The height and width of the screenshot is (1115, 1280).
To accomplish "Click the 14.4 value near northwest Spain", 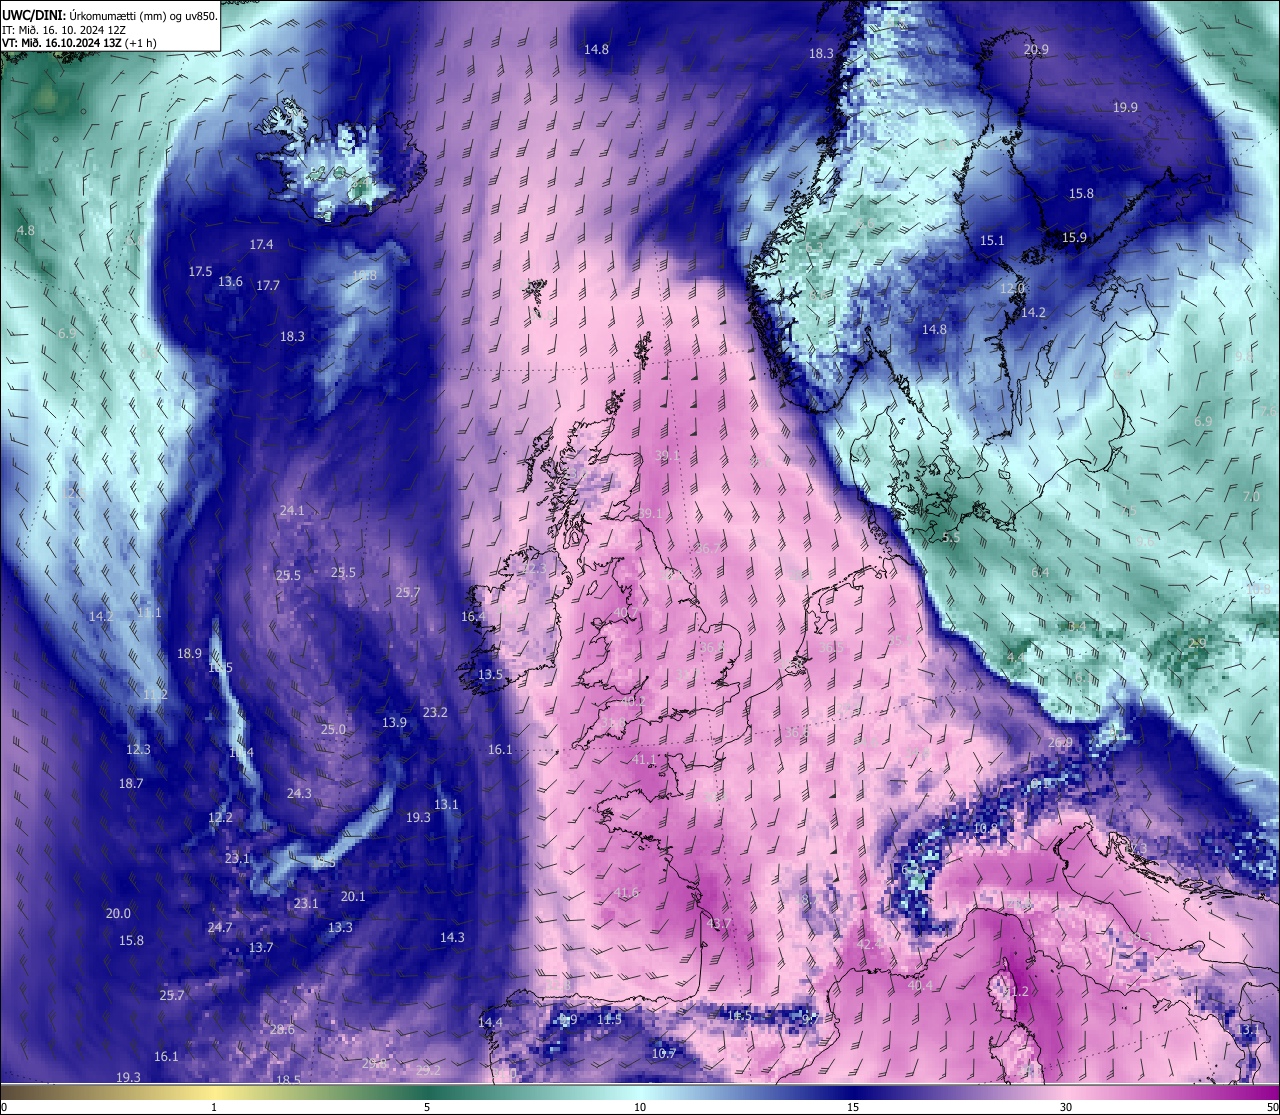I will [490, 1022].
